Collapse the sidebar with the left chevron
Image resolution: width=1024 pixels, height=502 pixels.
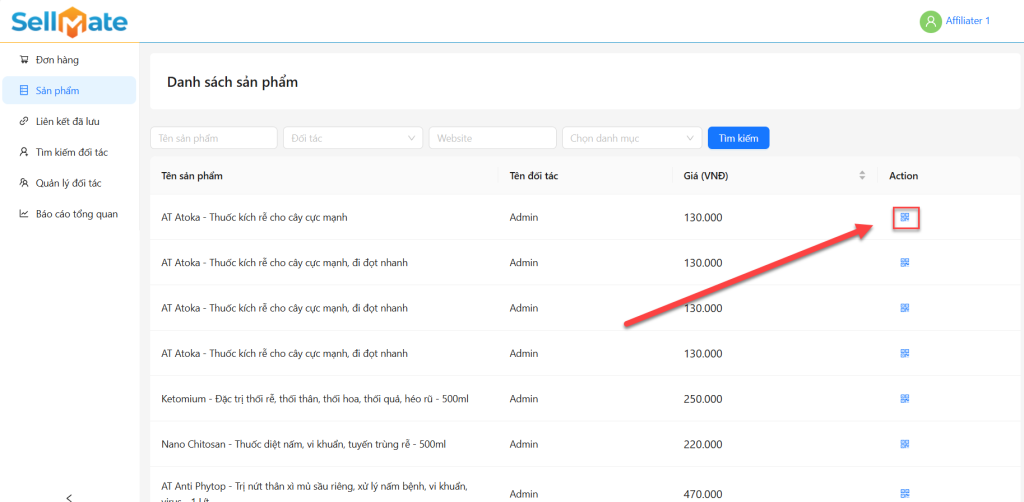pos(69,496)
